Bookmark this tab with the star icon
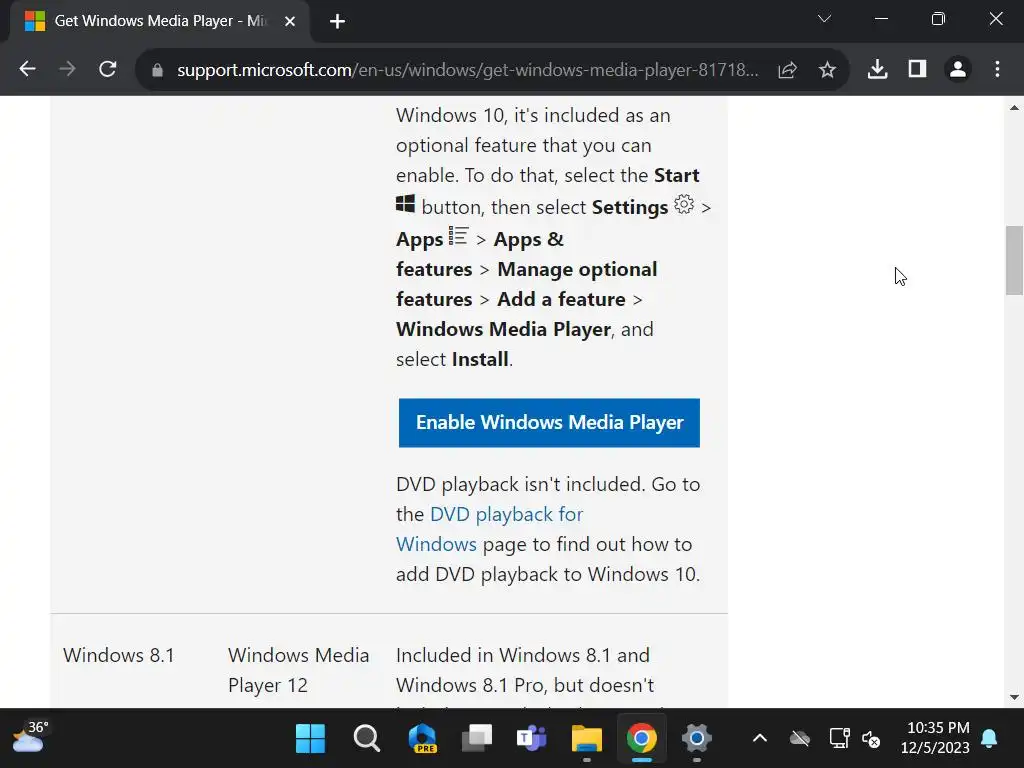The height and width of the screenshot is (768, 1024). 827,69
